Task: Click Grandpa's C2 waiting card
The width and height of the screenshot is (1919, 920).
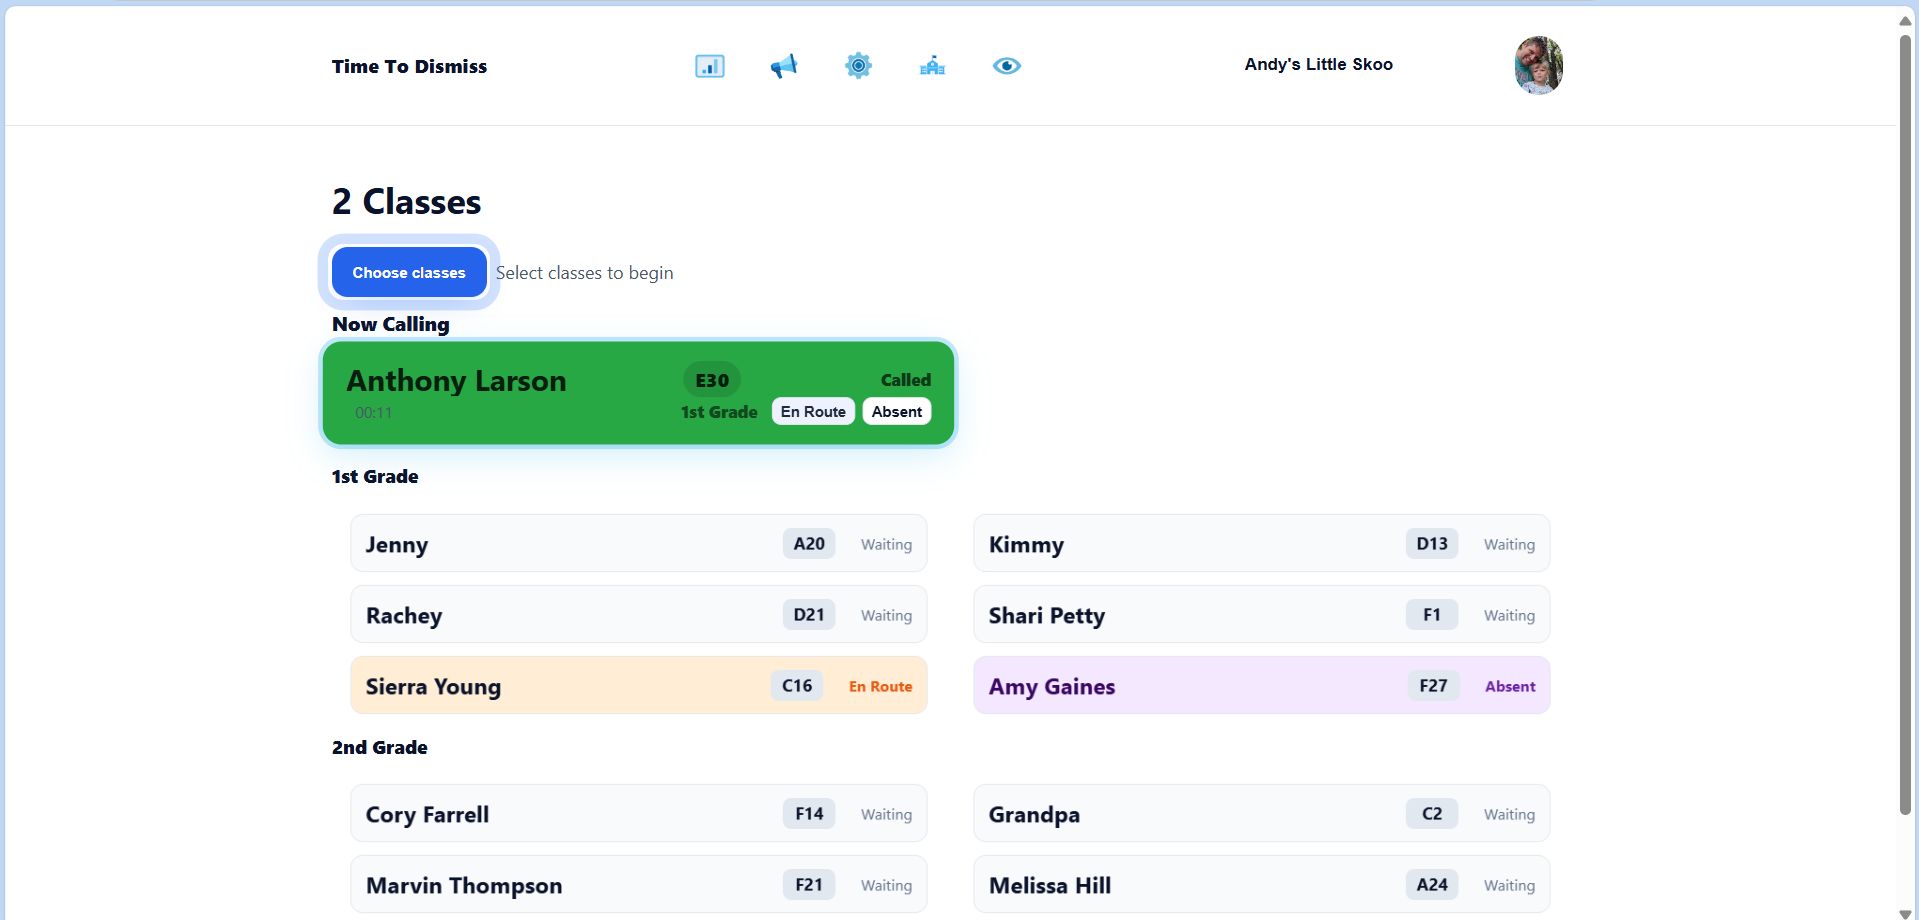Action: click(1261, 814)
